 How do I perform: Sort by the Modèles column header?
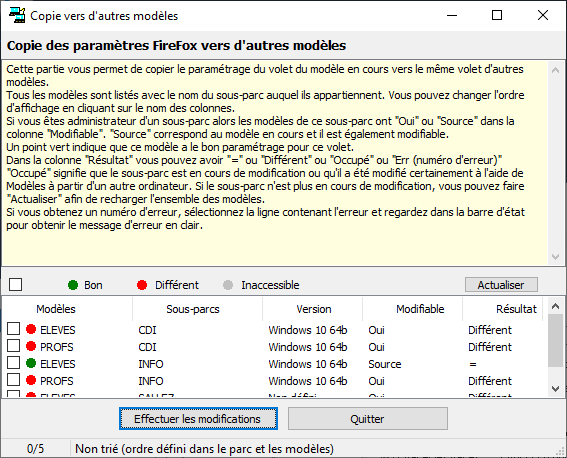click(67, 309)
